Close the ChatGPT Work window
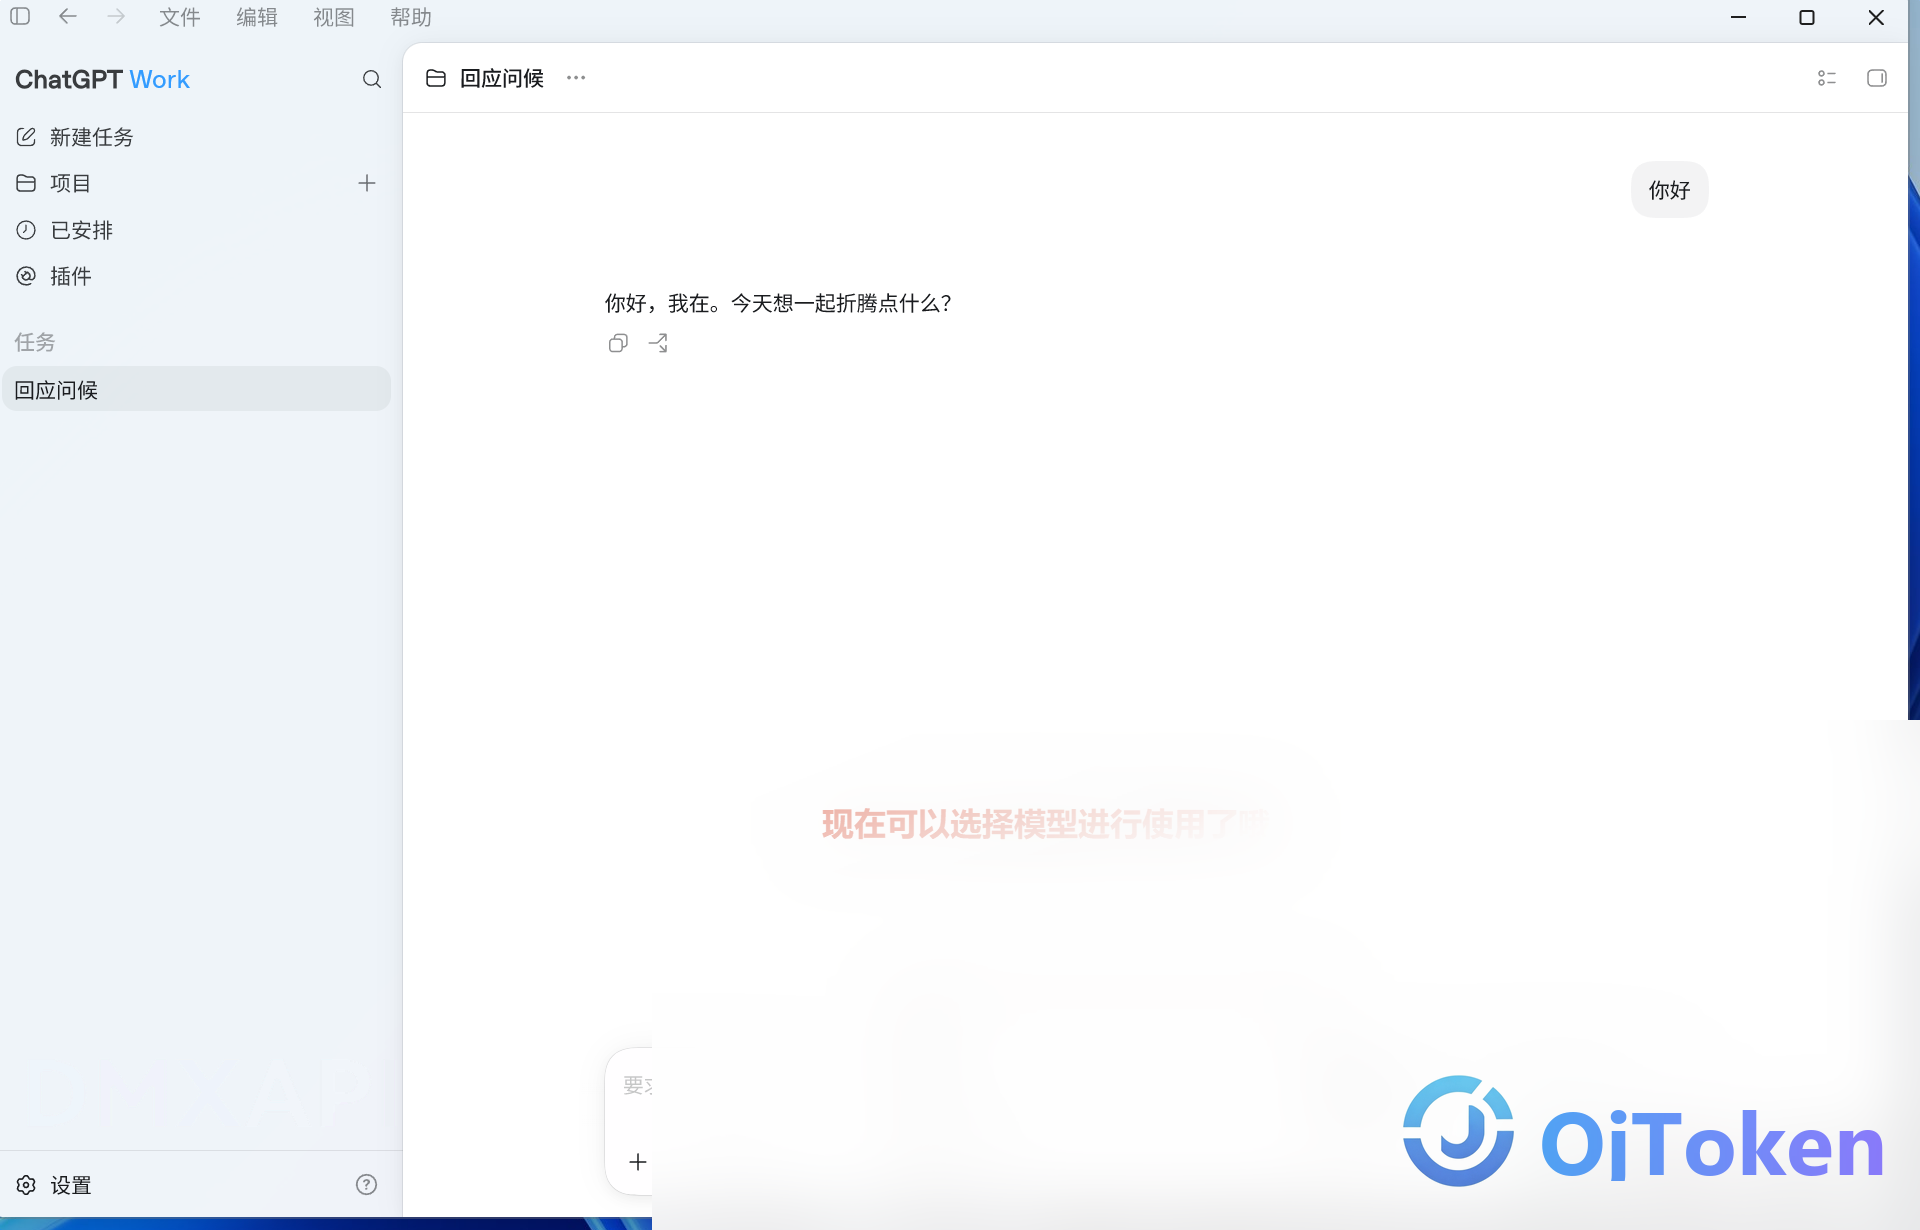Image resolution: width=1920 pixels, height=1230 pixels. 1876,17
